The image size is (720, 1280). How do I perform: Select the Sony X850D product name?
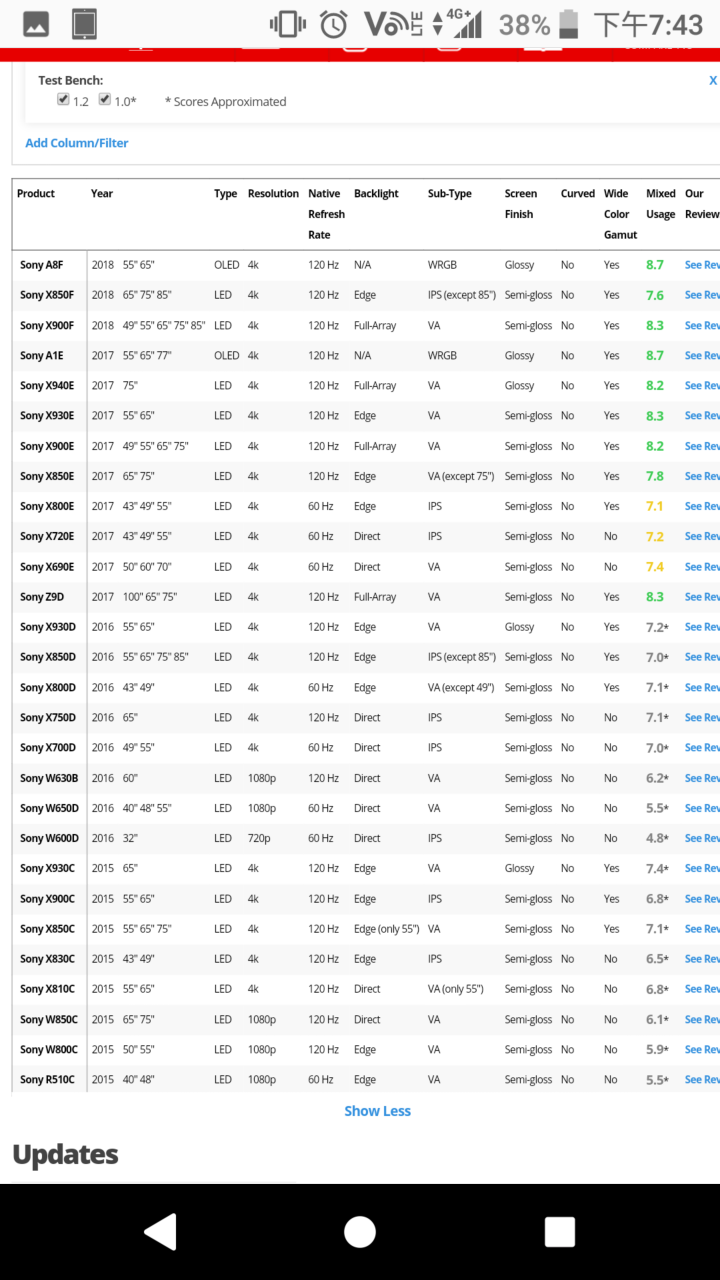click(x=48, y=657)
